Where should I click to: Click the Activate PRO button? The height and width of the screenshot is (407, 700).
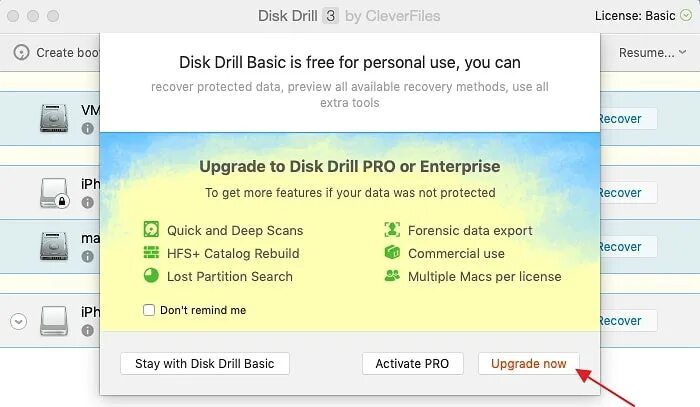coord(412,364)
